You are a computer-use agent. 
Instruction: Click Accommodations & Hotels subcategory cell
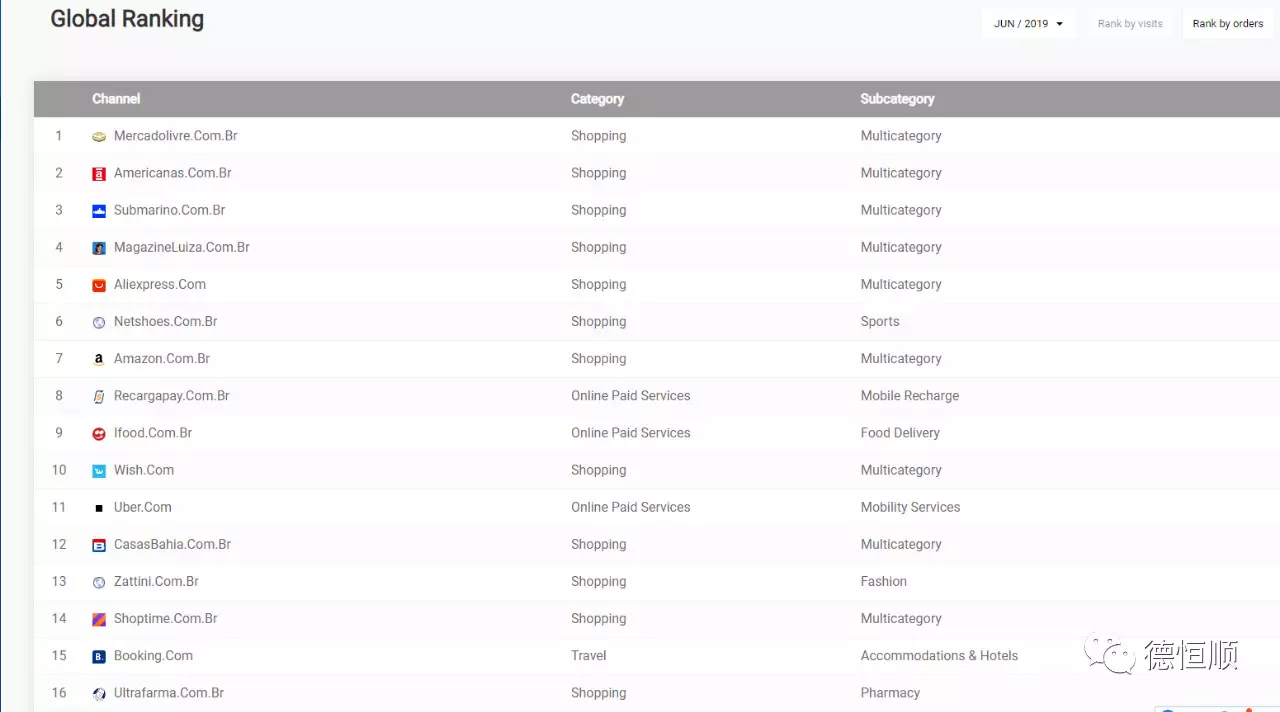click(939, 655)
